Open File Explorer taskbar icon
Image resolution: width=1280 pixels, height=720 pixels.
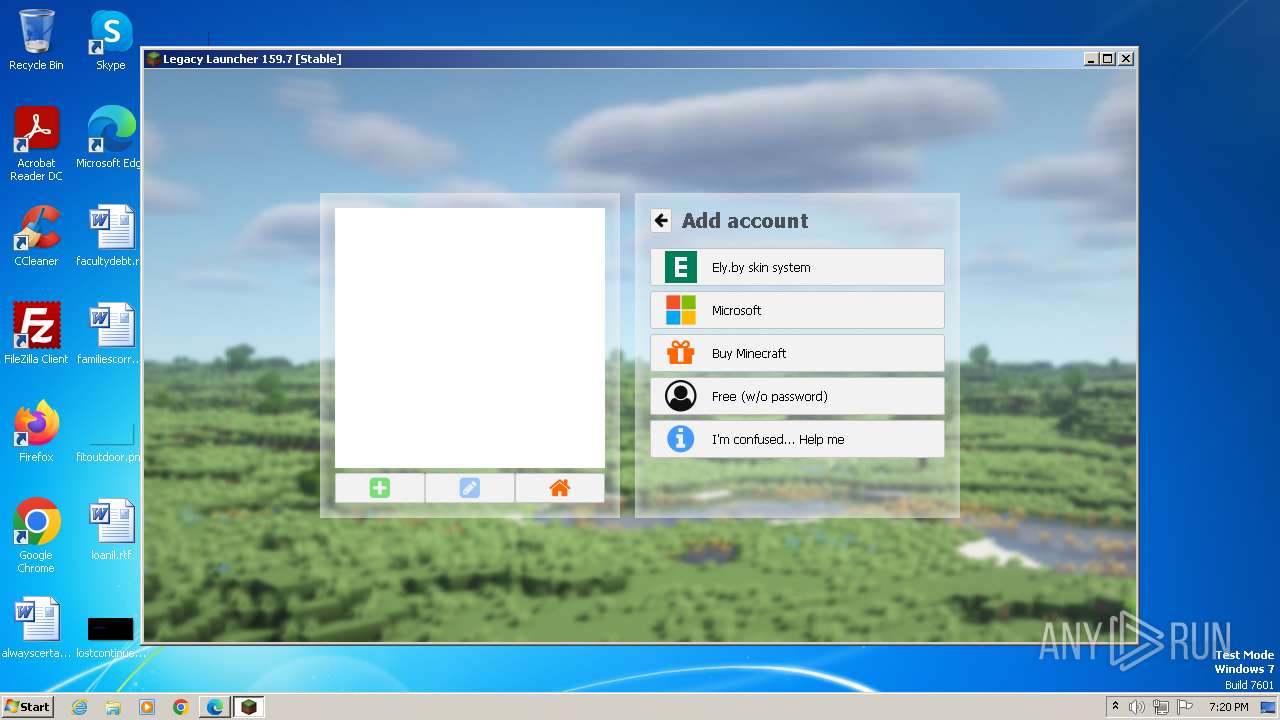click(113, 707)
